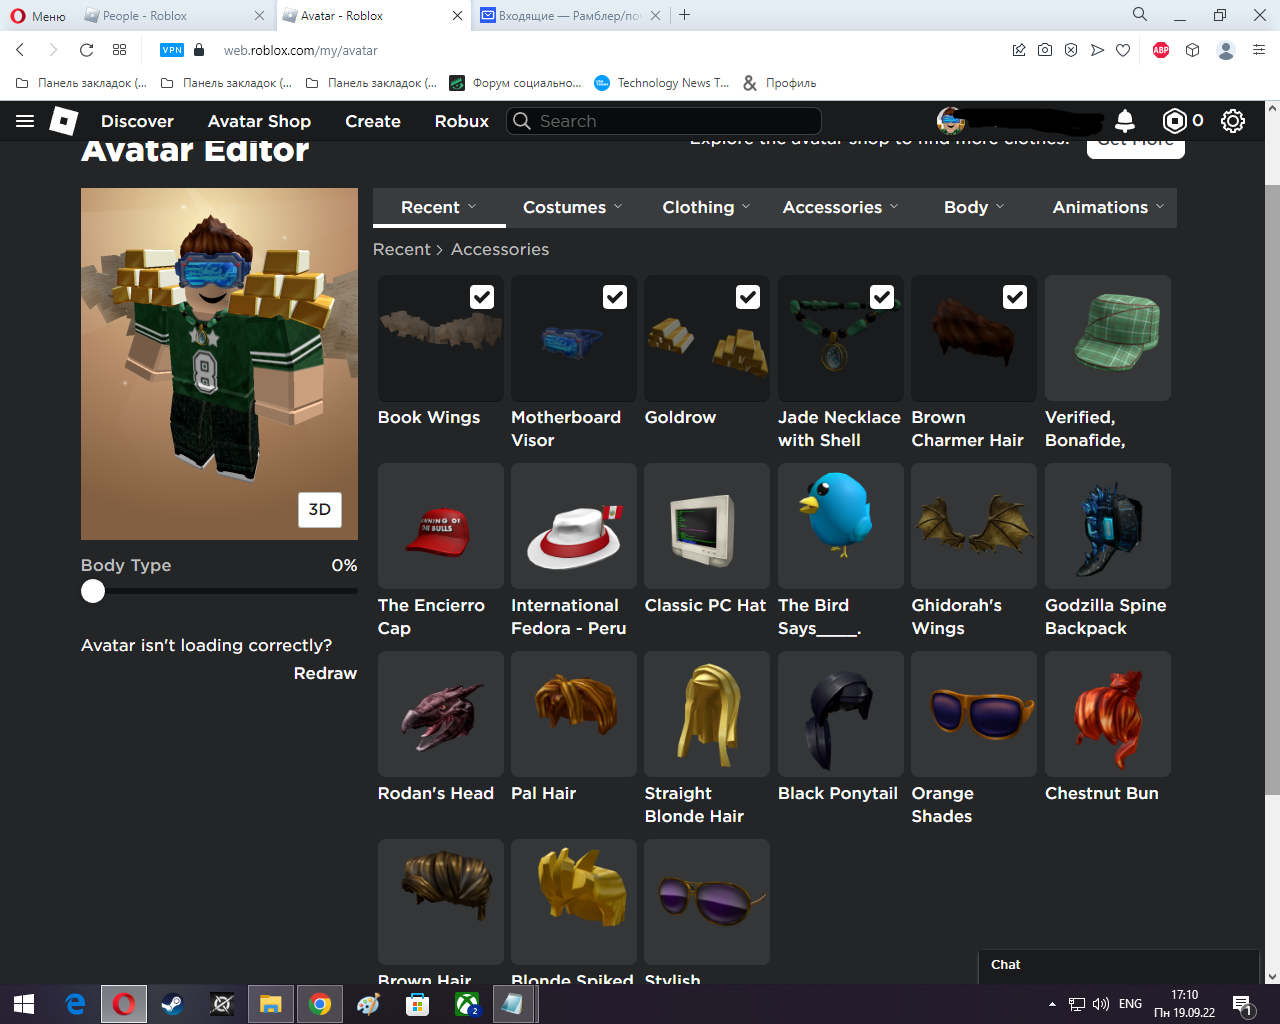1280x1024 pixels.
Task: Go to the Create page
Action: pos(373,121)
